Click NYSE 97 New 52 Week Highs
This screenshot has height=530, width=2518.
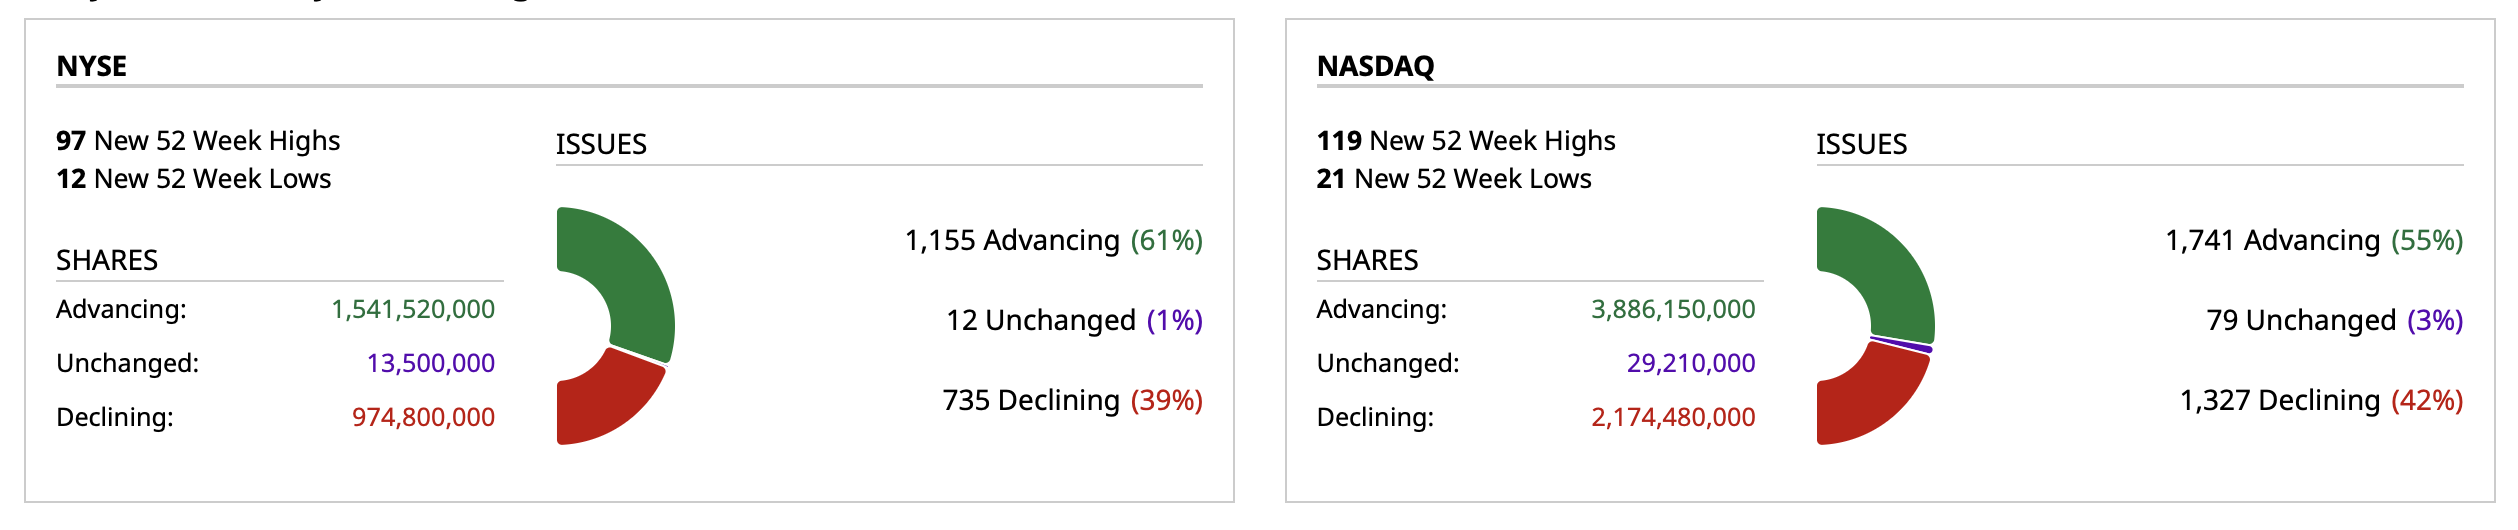tap(198, 140)
